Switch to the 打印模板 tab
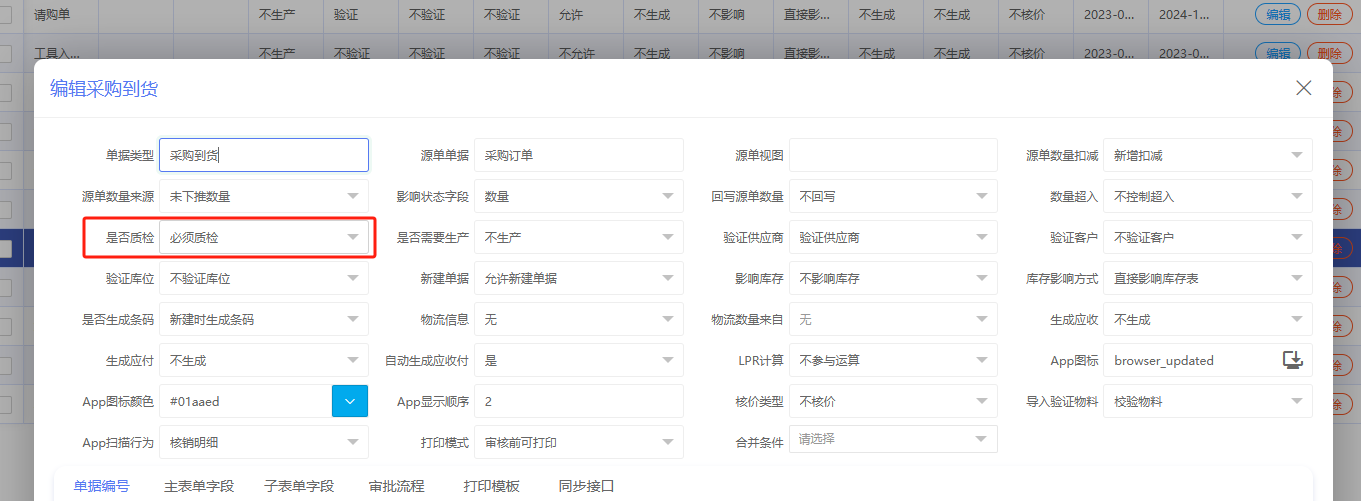 coord(491,486)
